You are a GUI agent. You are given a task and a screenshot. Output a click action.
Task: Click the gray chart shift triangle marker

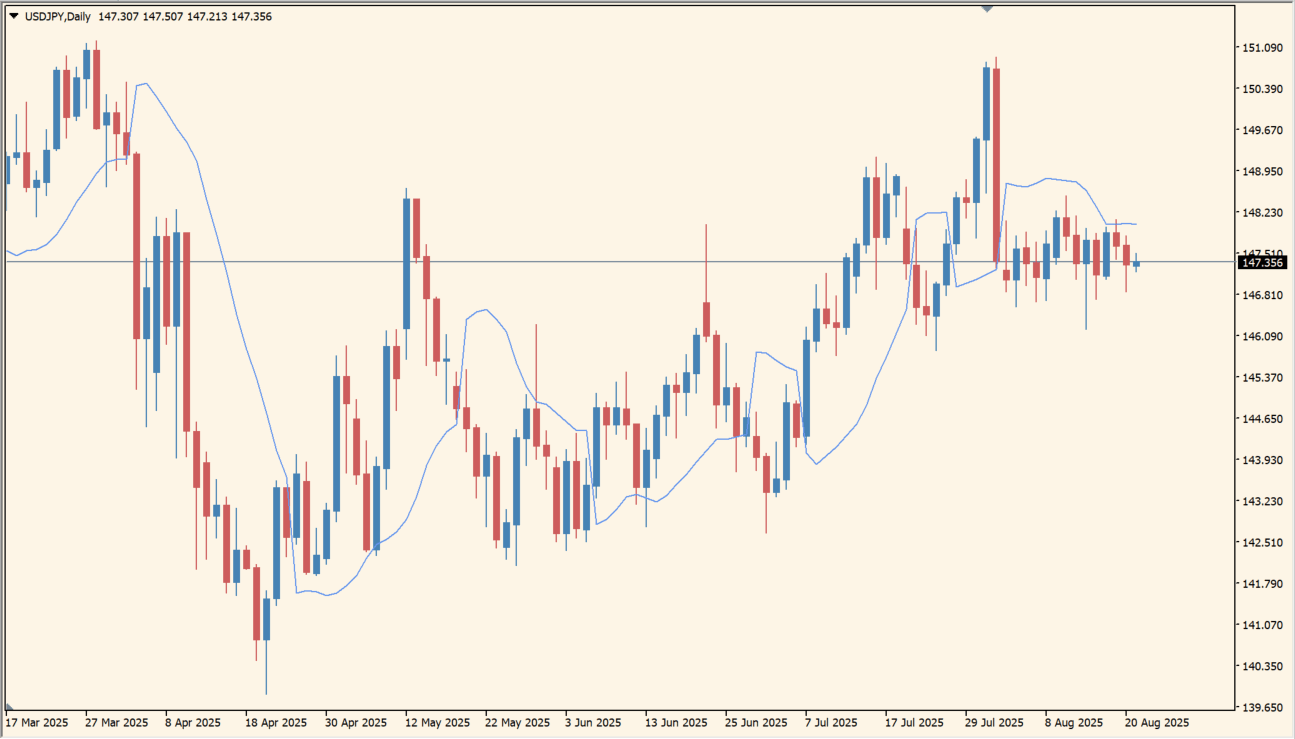tap(988, 8)
